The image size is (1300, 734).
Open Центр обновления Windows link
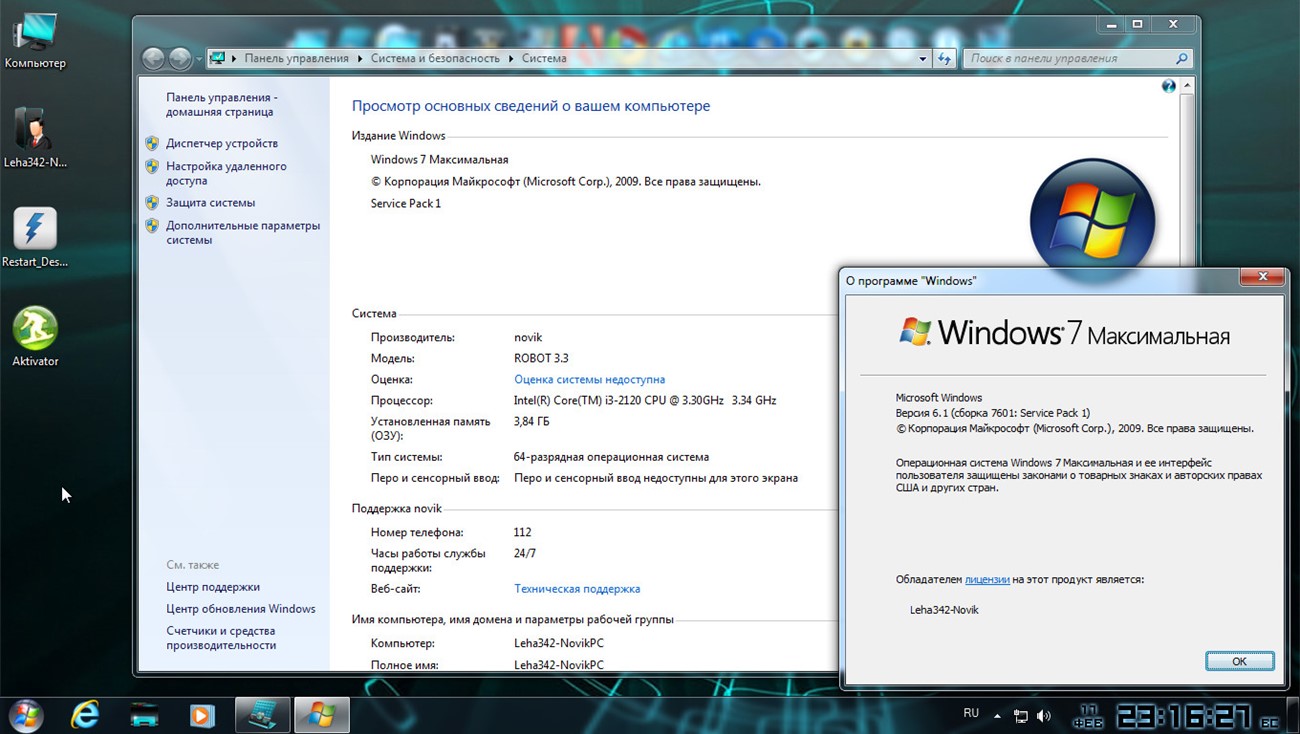(241, 610)
